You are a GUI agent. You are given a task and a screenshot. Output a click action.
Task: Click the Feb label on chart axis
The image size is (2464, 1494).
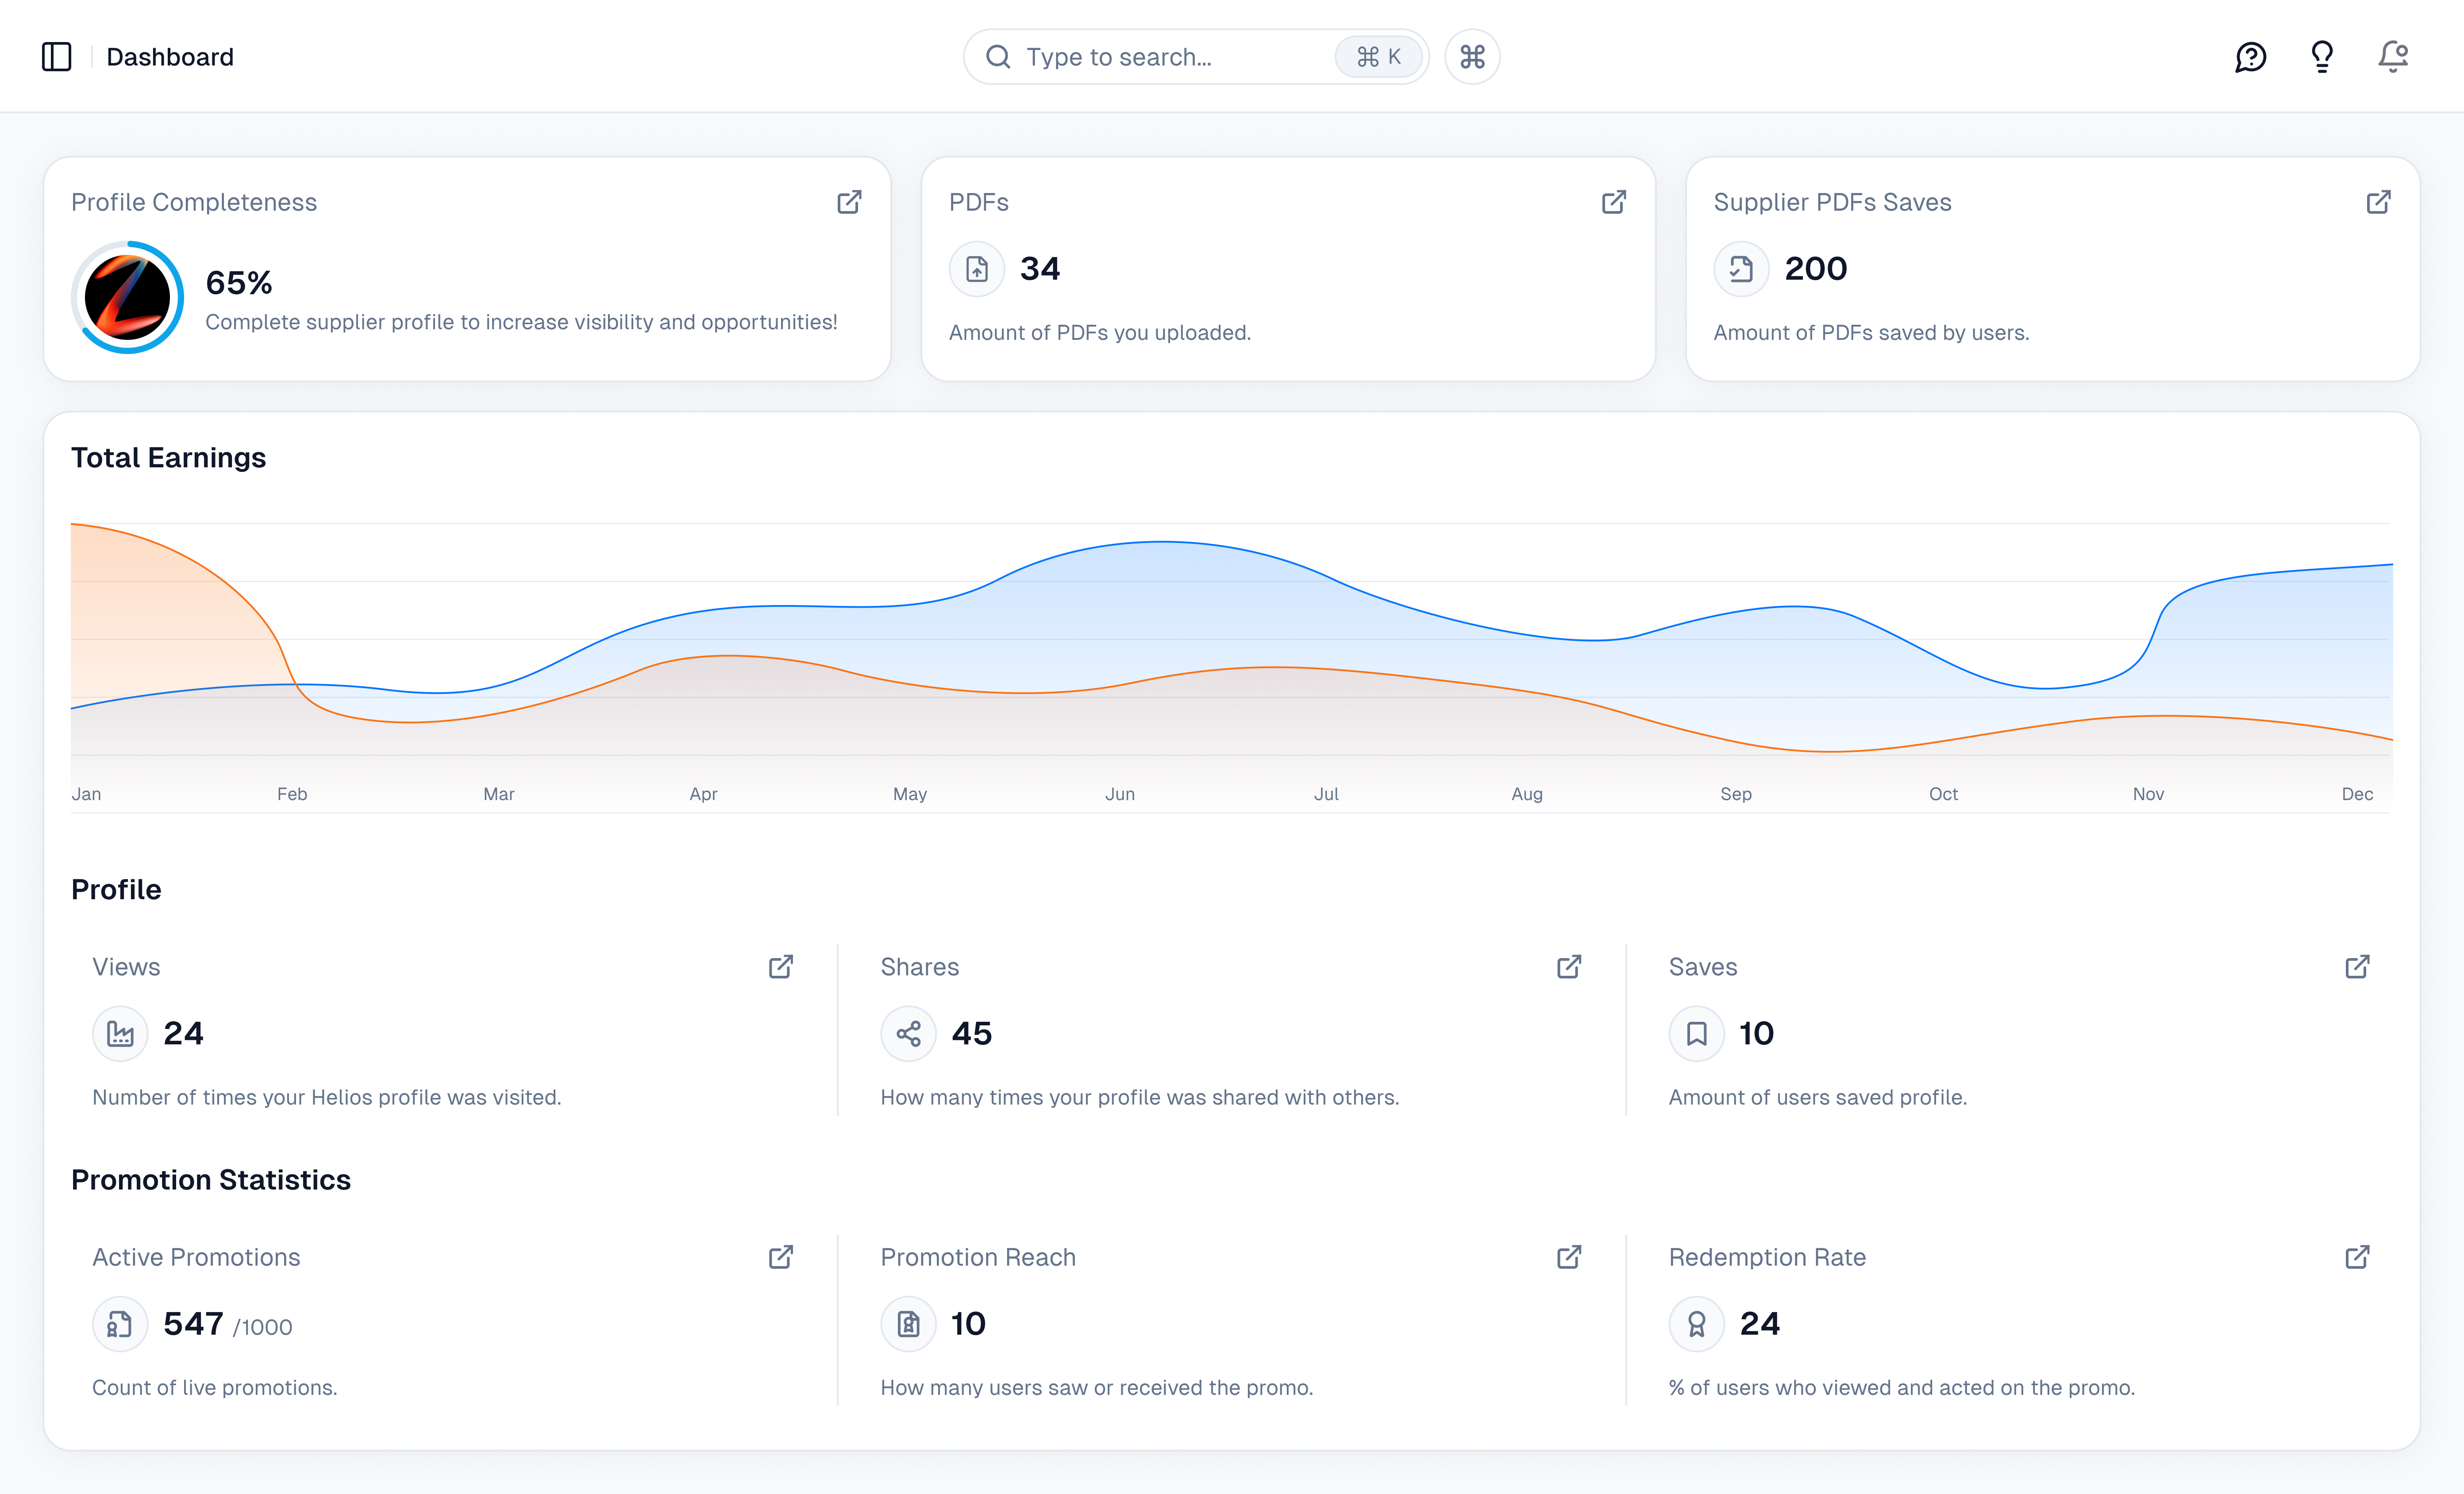[x=292, y=794]
